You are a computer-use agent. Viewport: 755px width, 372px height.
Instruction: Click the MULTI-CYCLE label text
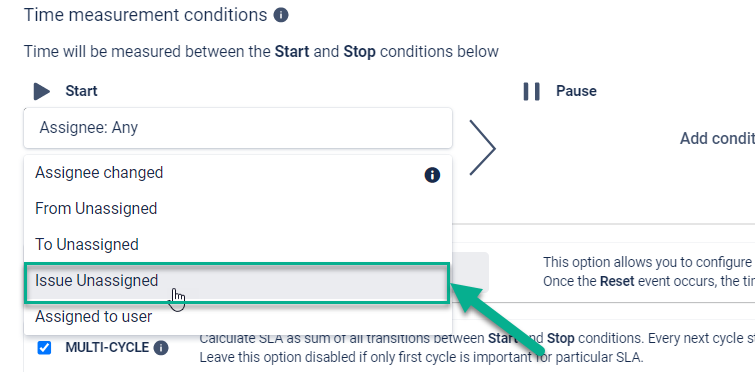107,347
